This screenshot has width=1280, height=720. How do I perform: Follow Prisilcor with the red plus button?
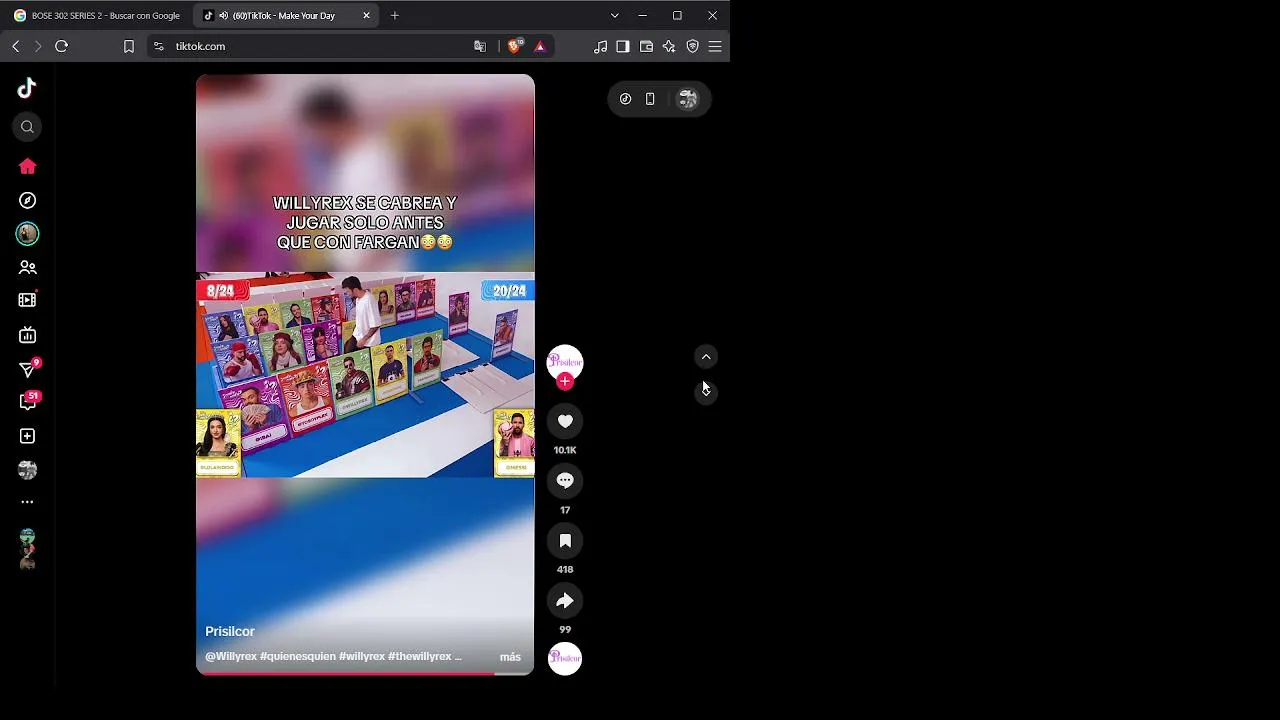click(x=565, y=381)
